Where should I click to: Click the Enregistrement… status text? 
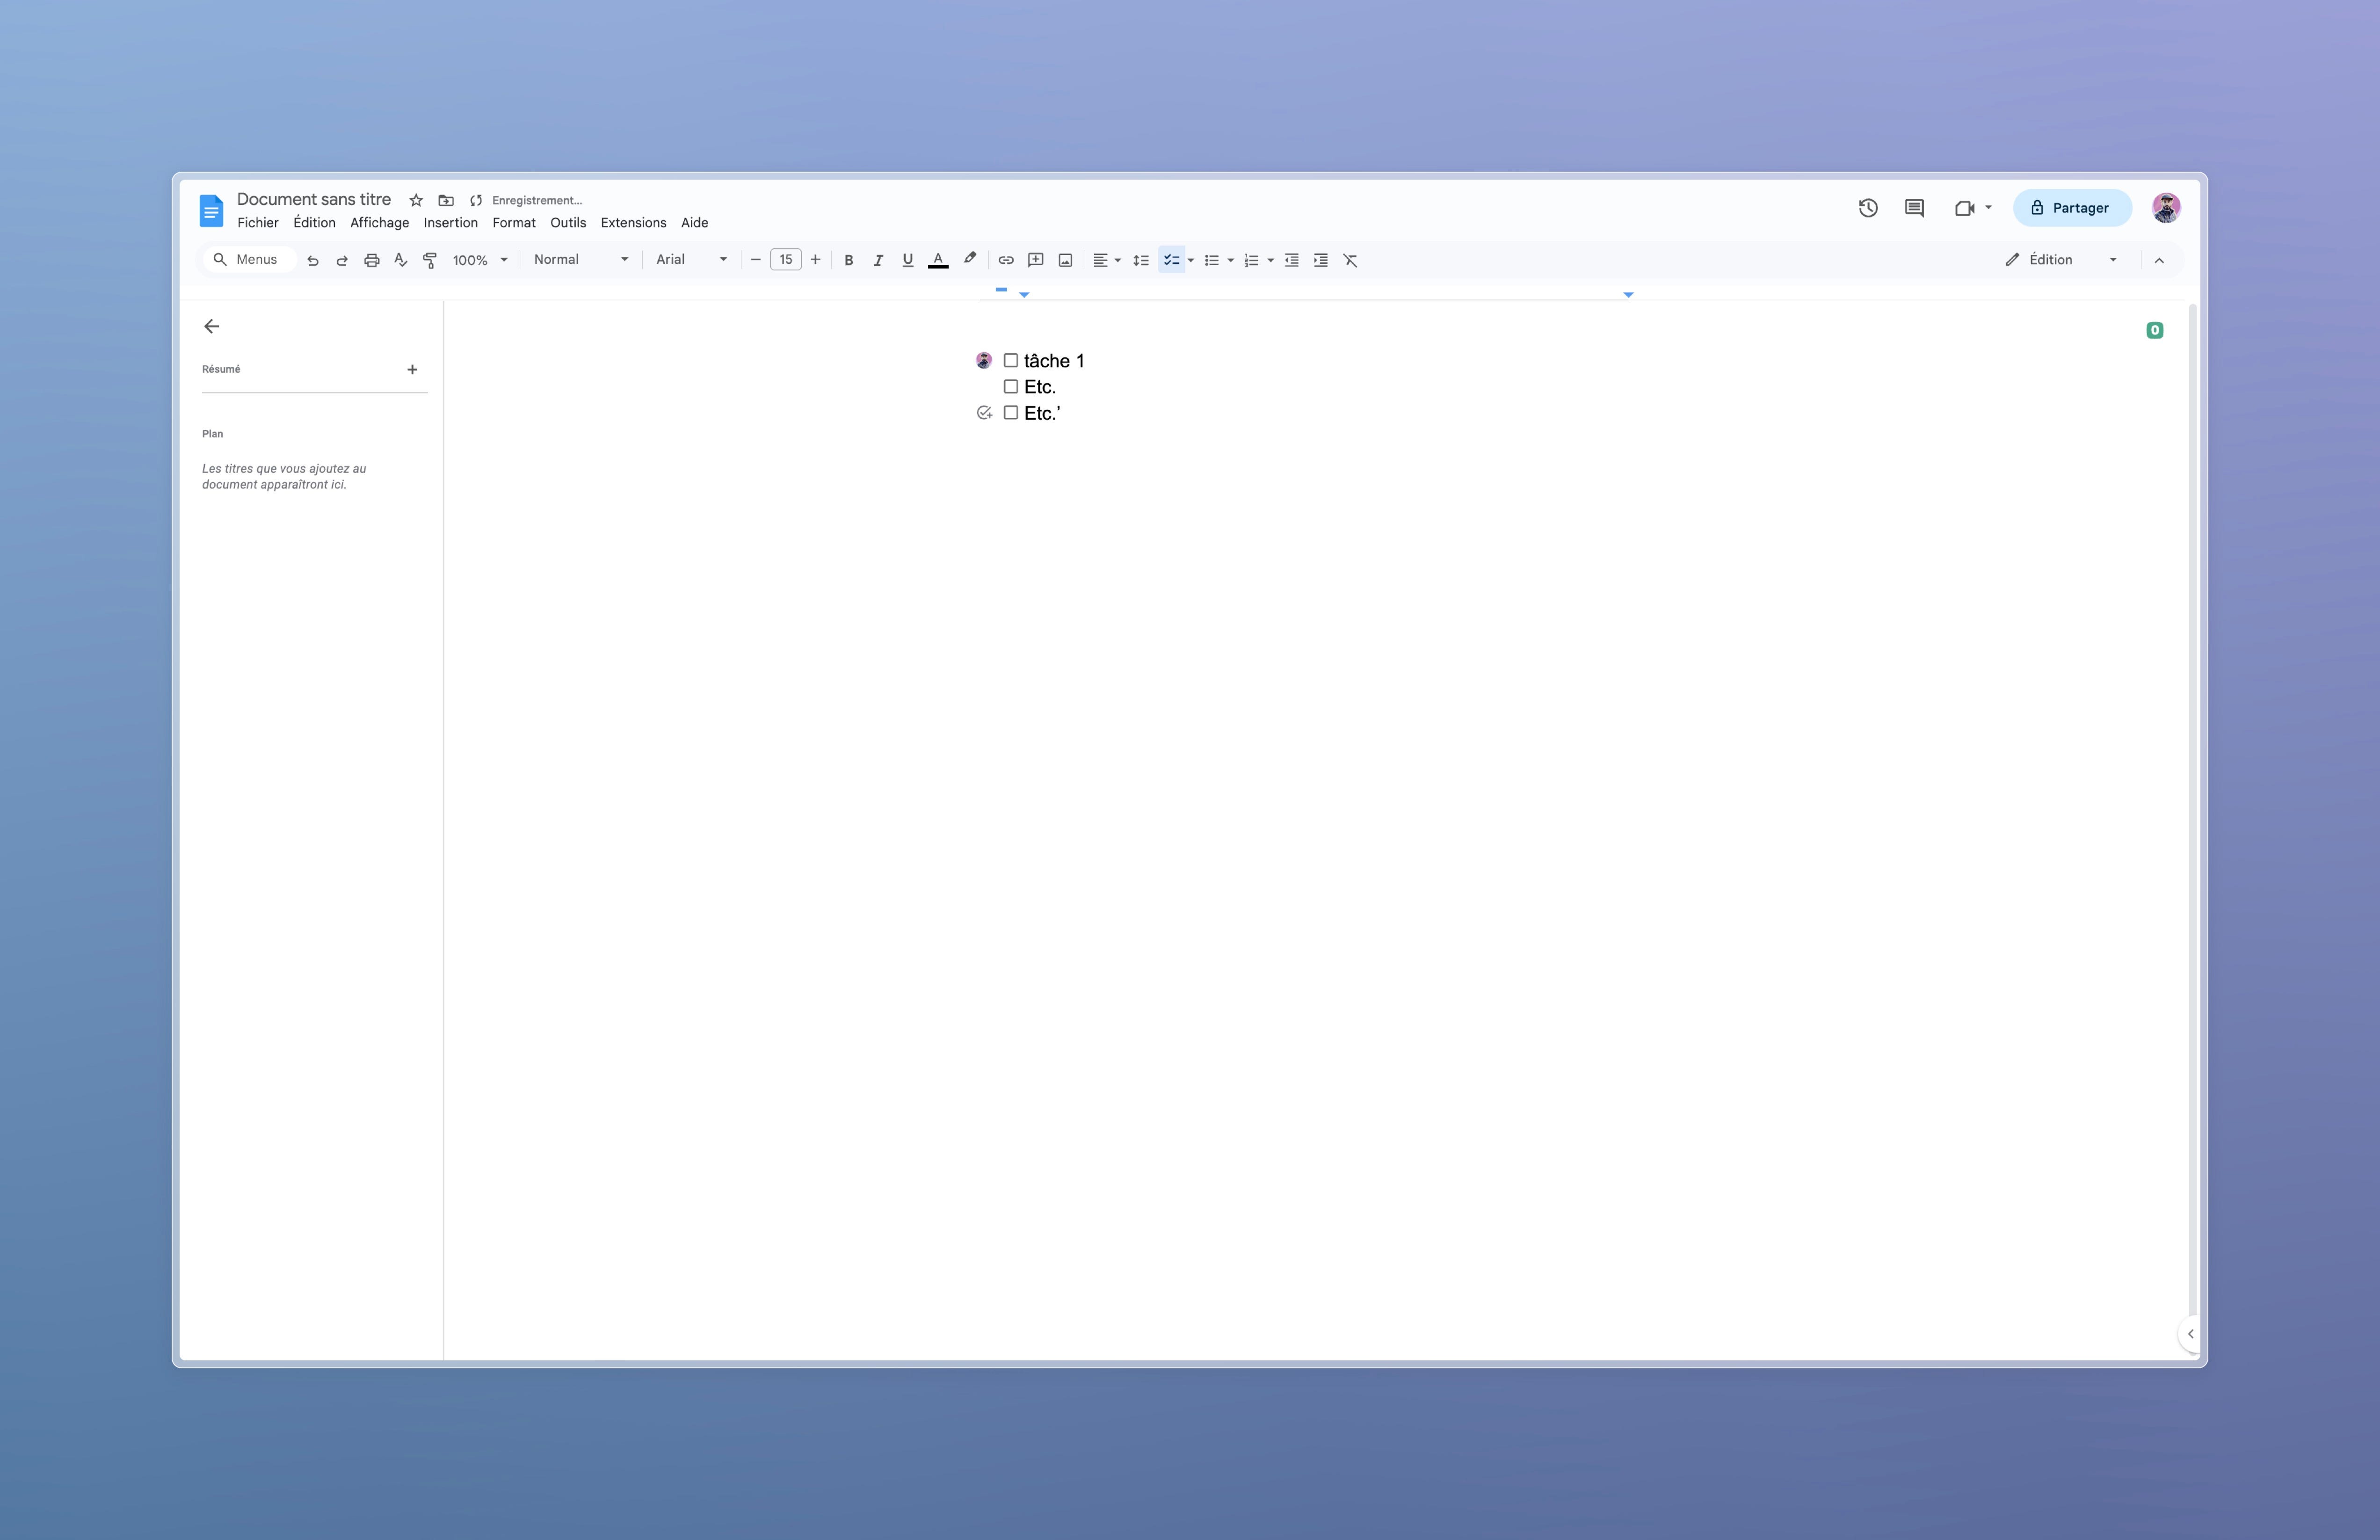(x=537, y=201)
